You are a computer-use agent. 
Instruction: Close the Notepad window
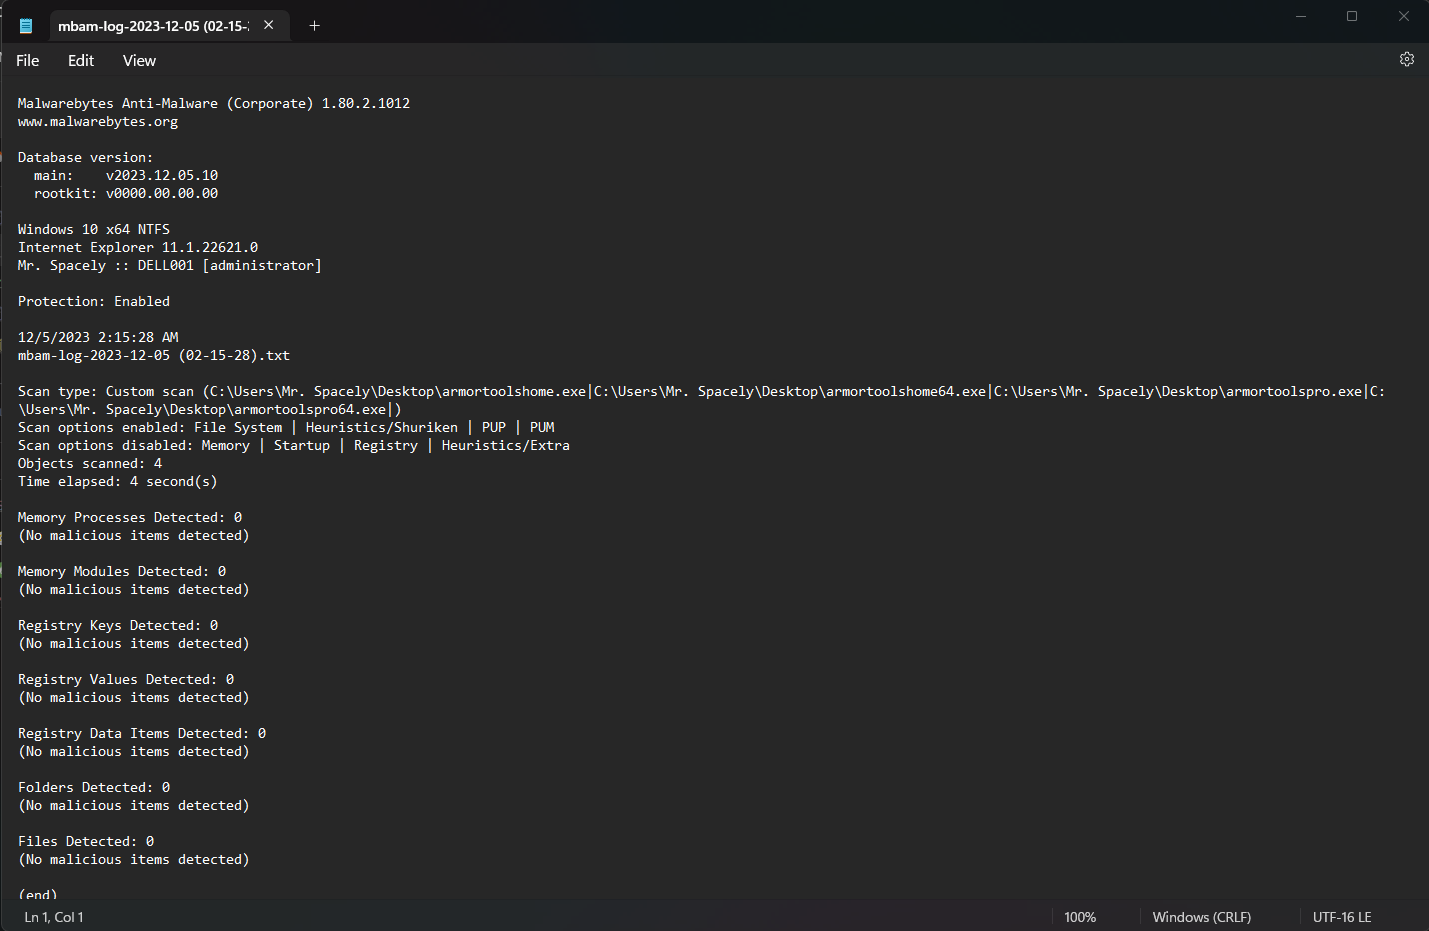click(1403, 16)
